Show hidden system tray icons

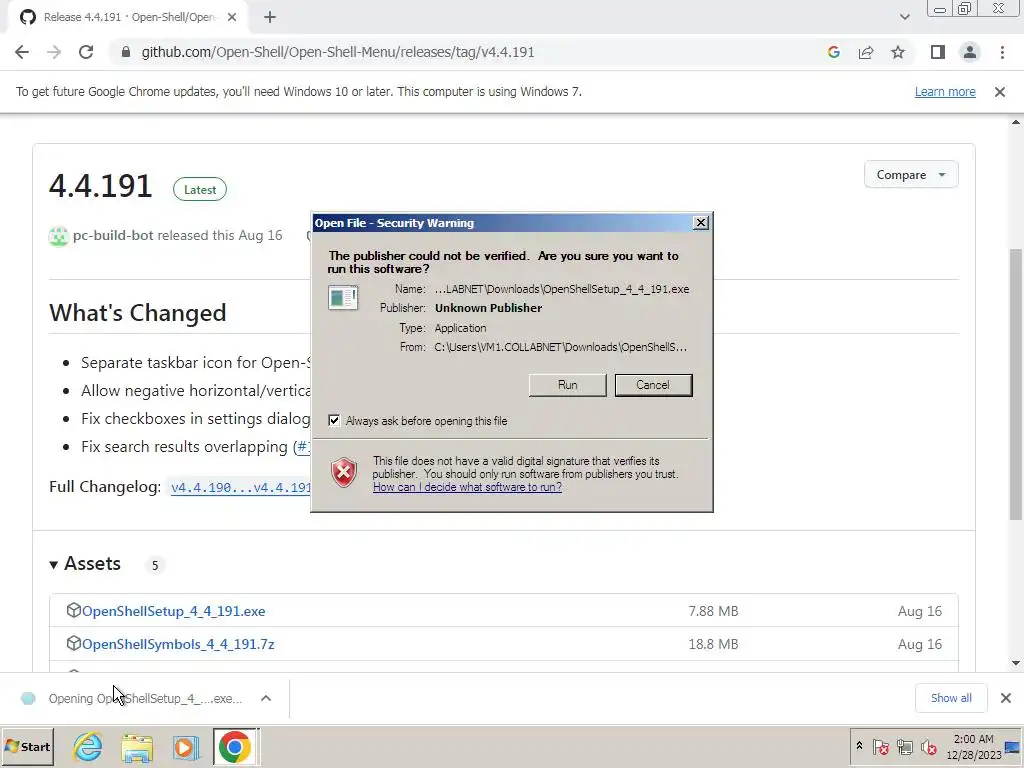click(x=859, y=746)
